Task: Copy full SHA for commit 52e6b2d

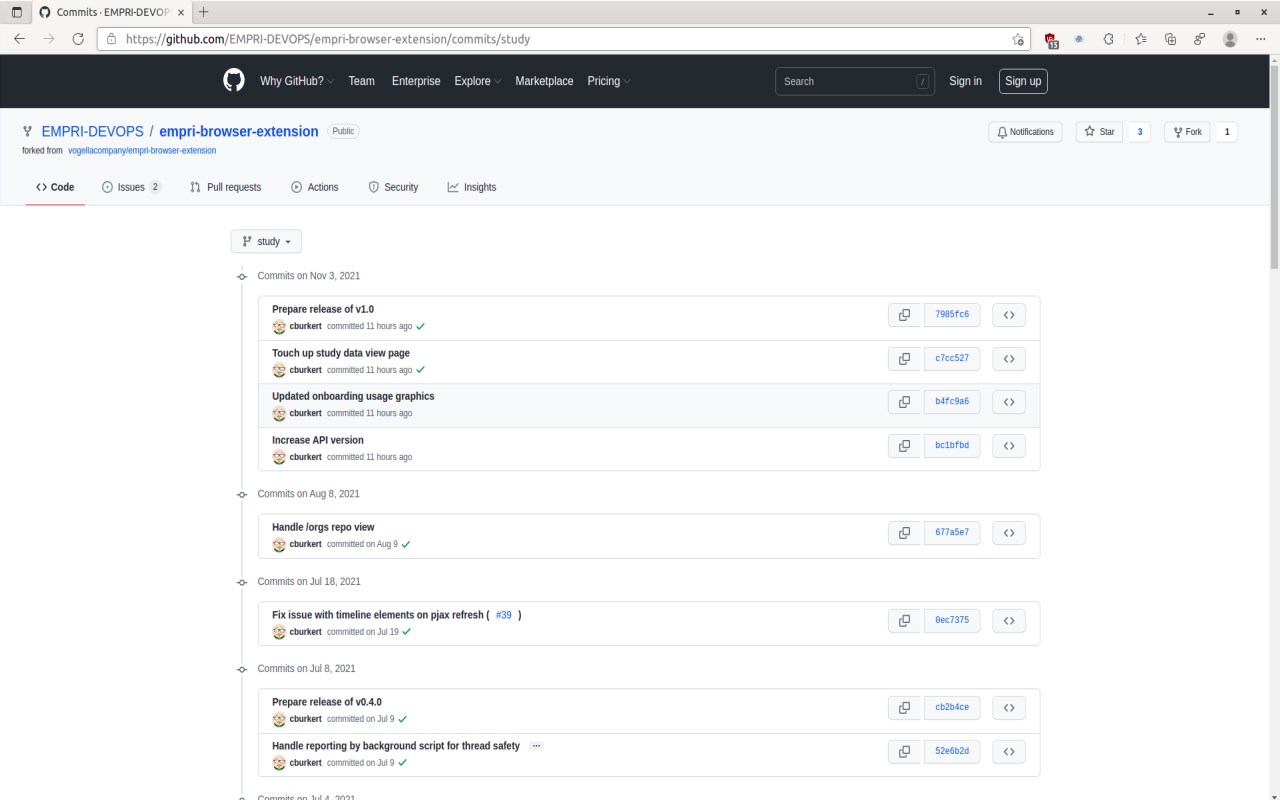Action: [x=904, y=751]
